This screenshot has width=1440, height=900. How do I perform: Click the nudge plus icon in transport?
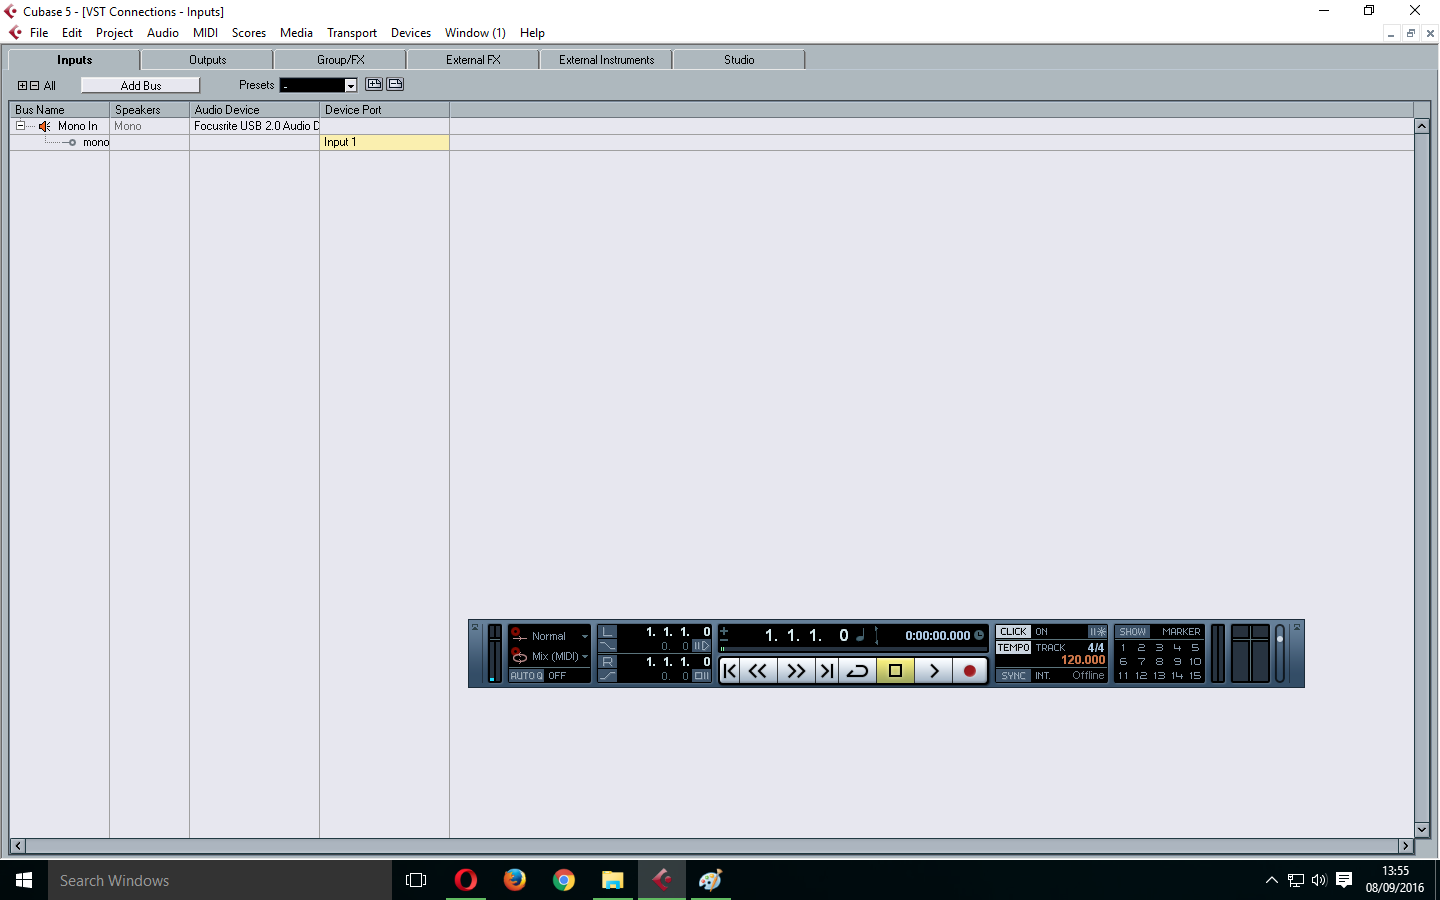724,631
